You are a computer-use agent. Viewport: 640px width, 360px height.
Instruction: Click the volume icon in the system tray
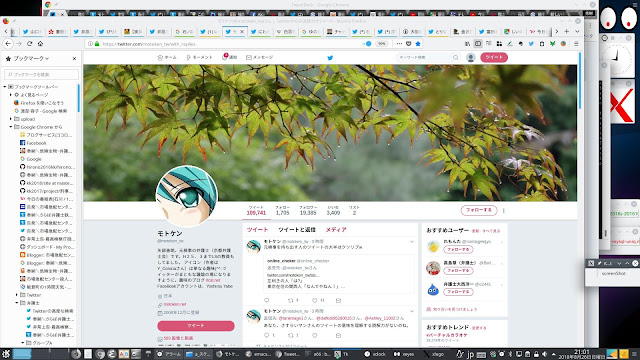544,354
